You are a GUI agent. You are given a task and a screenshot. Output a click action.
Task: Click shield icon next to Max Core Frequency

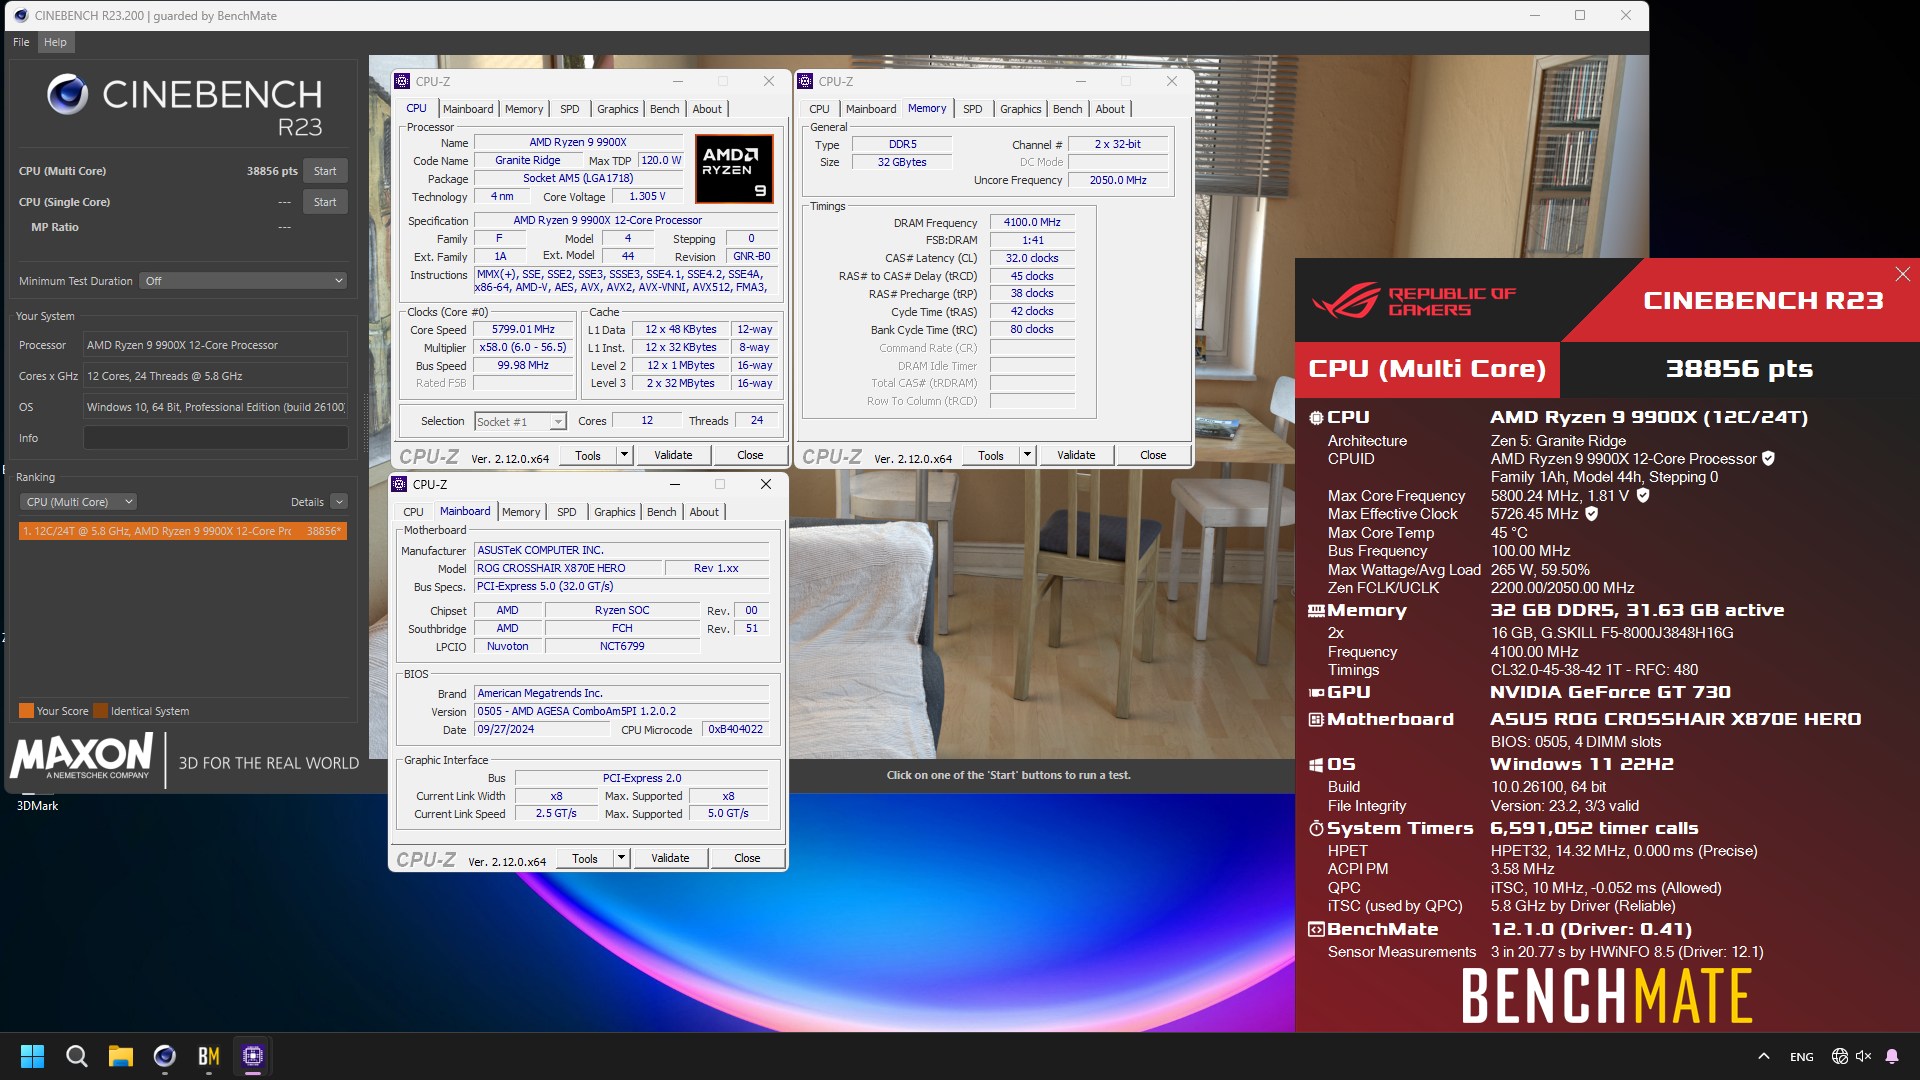[1643, 495]
